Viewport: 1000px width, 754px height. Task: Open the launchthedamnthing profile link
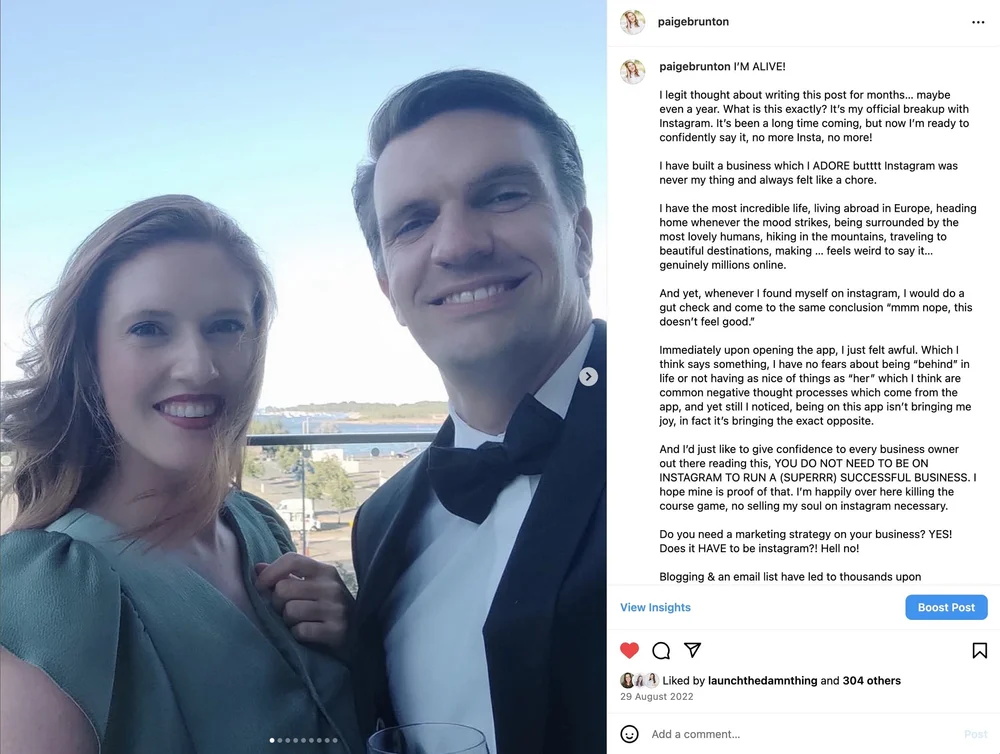click(x=762, y=681)
